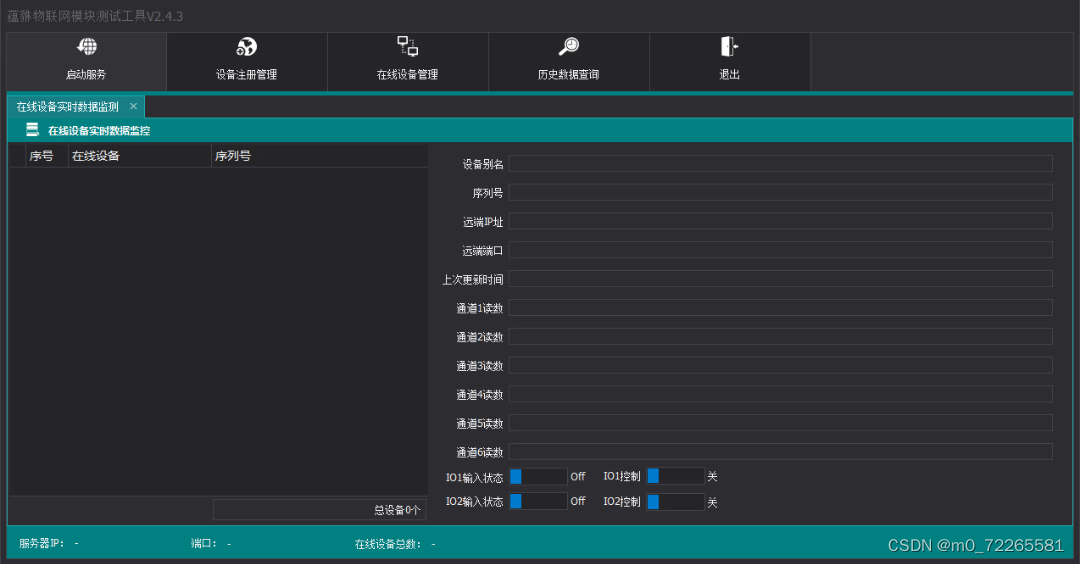Screen dimensions: 1080x564
Task: Click the 设备别名 input field
Action: 780,163
